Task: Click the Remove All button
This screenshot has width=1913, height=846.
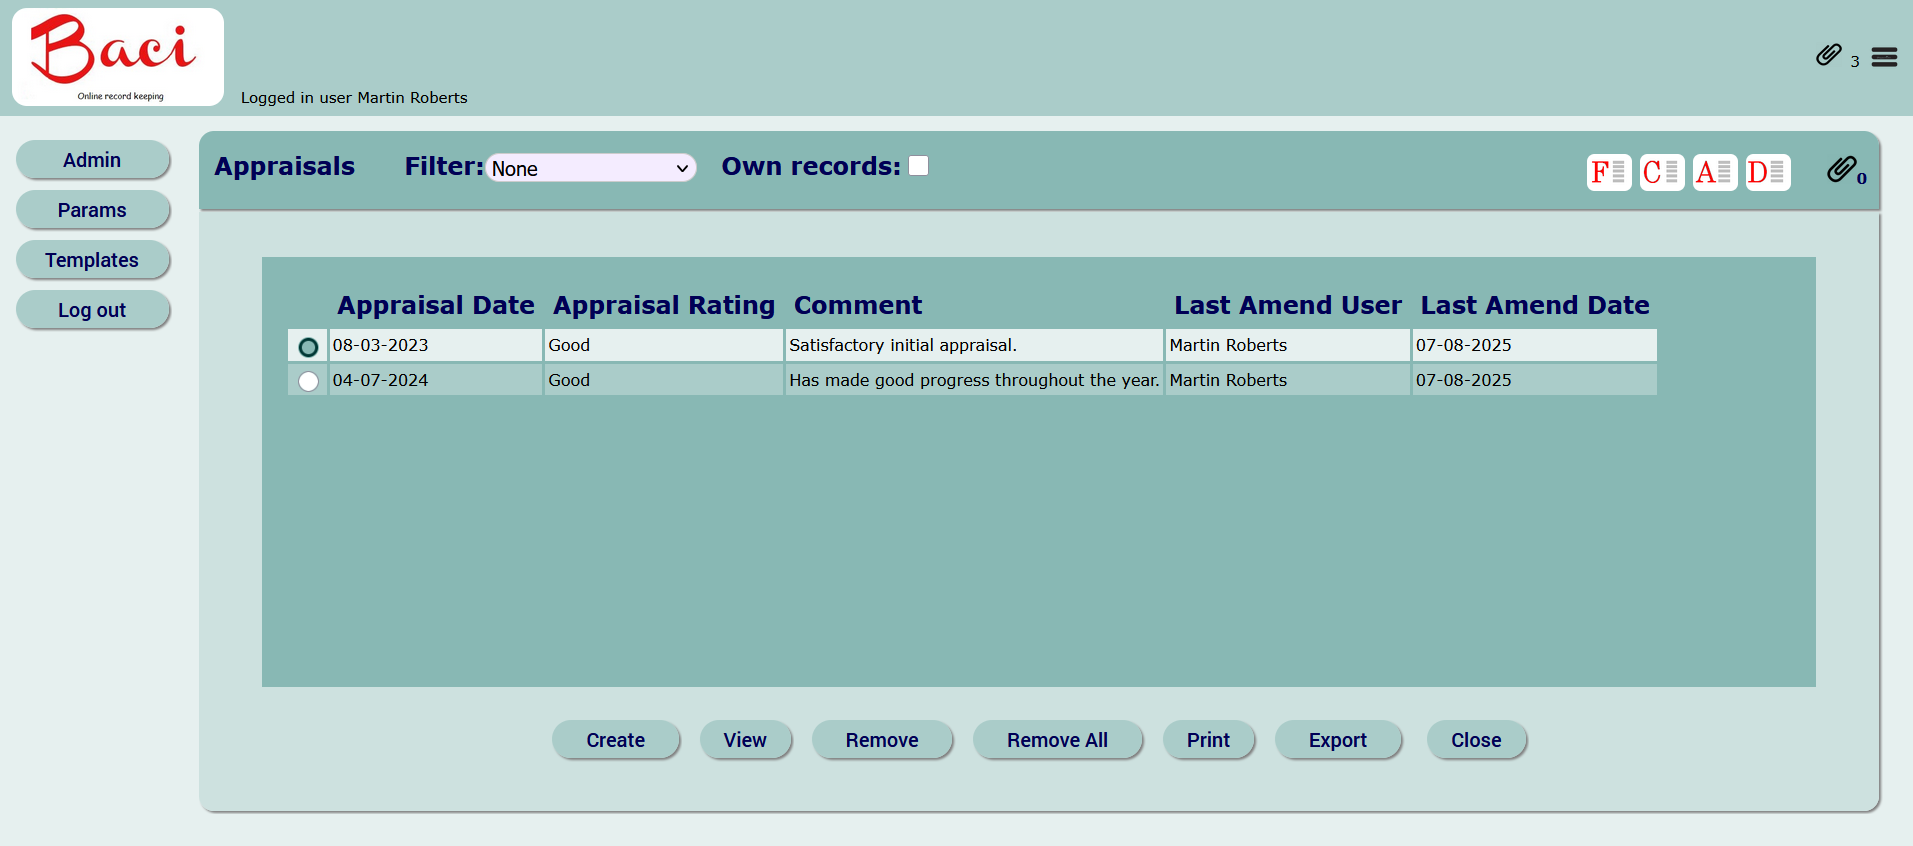Action: (1057, 740)
